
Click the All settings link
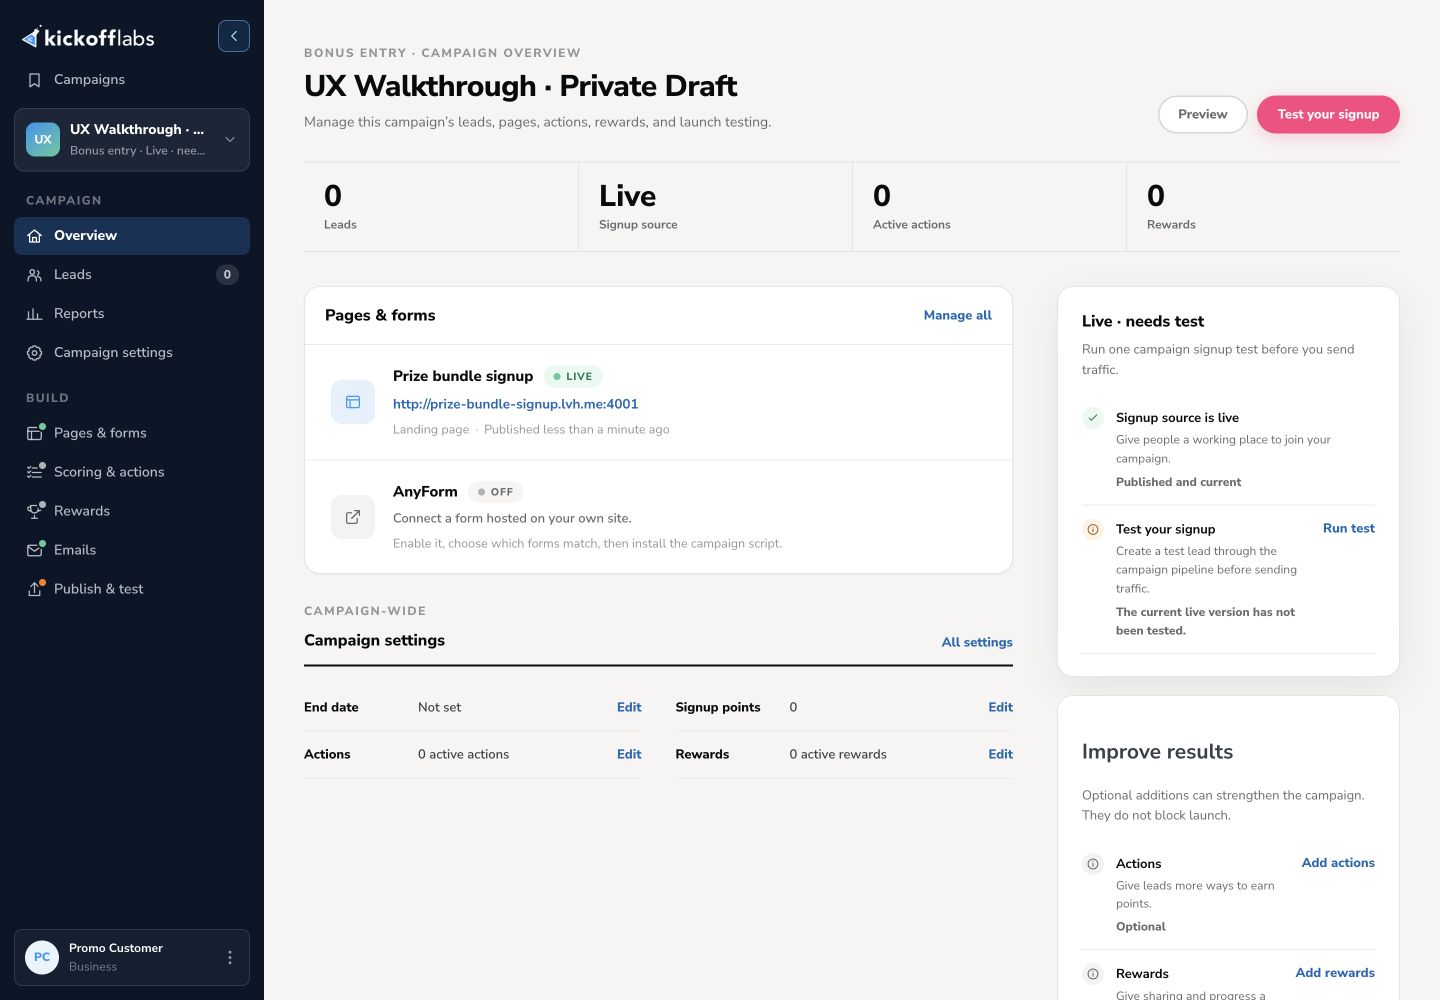tap(977, 642)
